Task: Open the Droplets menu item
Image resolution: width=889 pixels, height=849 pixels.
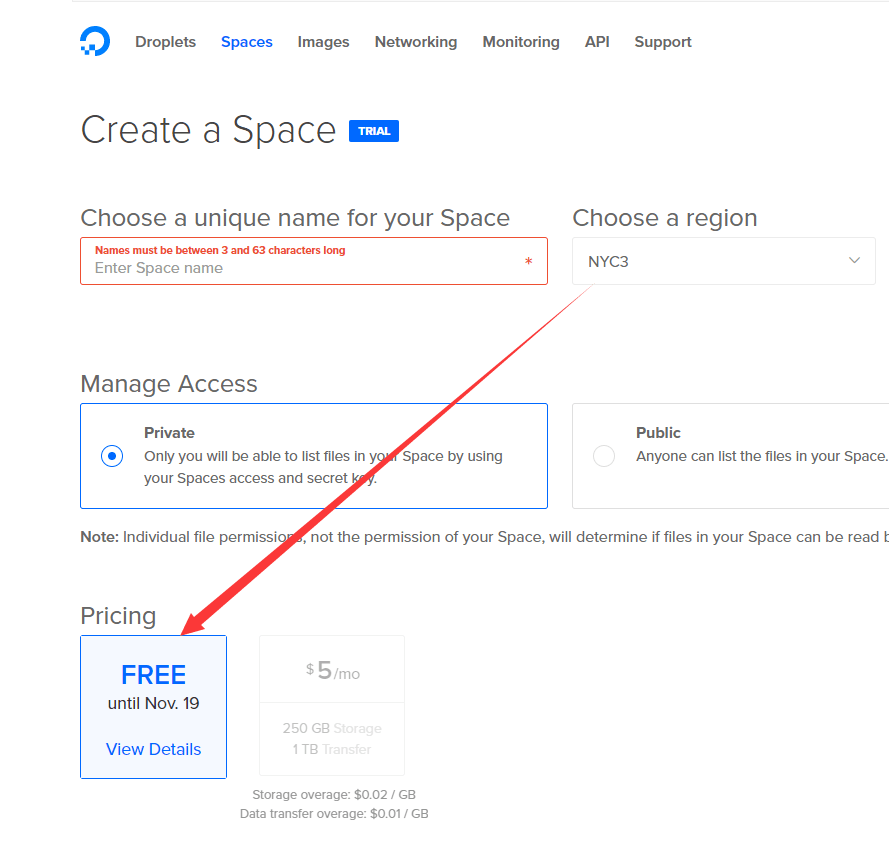Action: click(166, 42)
